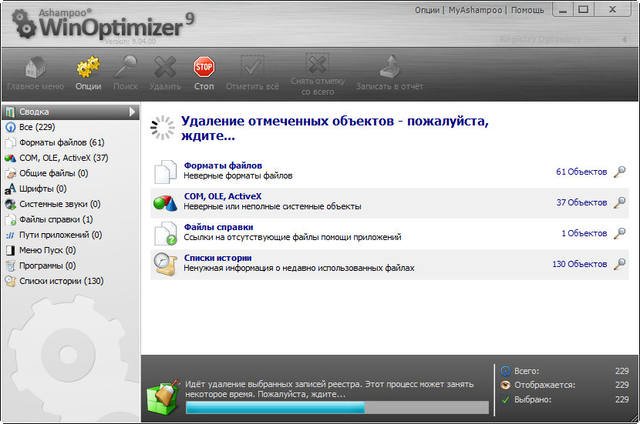Viewport: 640px width, 424px height.
Task: Click the eye icon beside Отображается
Action: (505, 385)
